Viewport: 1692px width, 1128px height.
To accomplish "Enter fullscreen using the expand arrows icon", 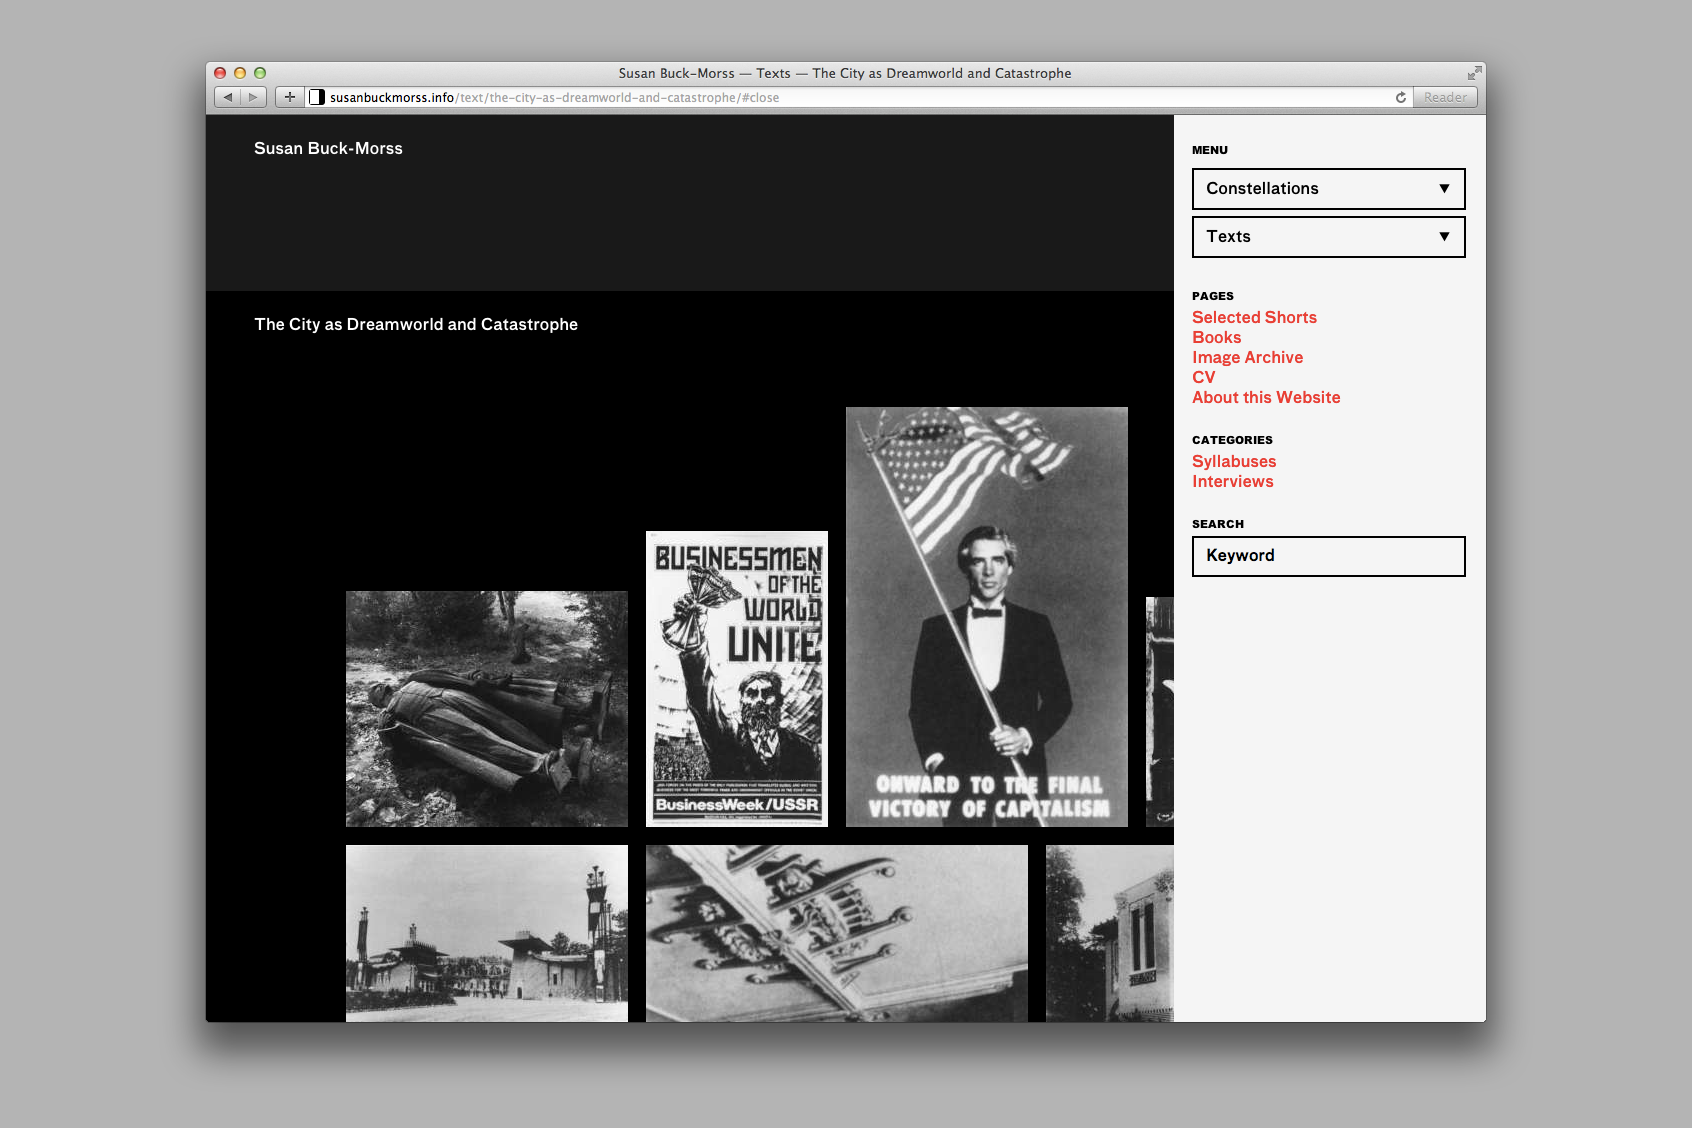I will click(x=1474, y=73).
